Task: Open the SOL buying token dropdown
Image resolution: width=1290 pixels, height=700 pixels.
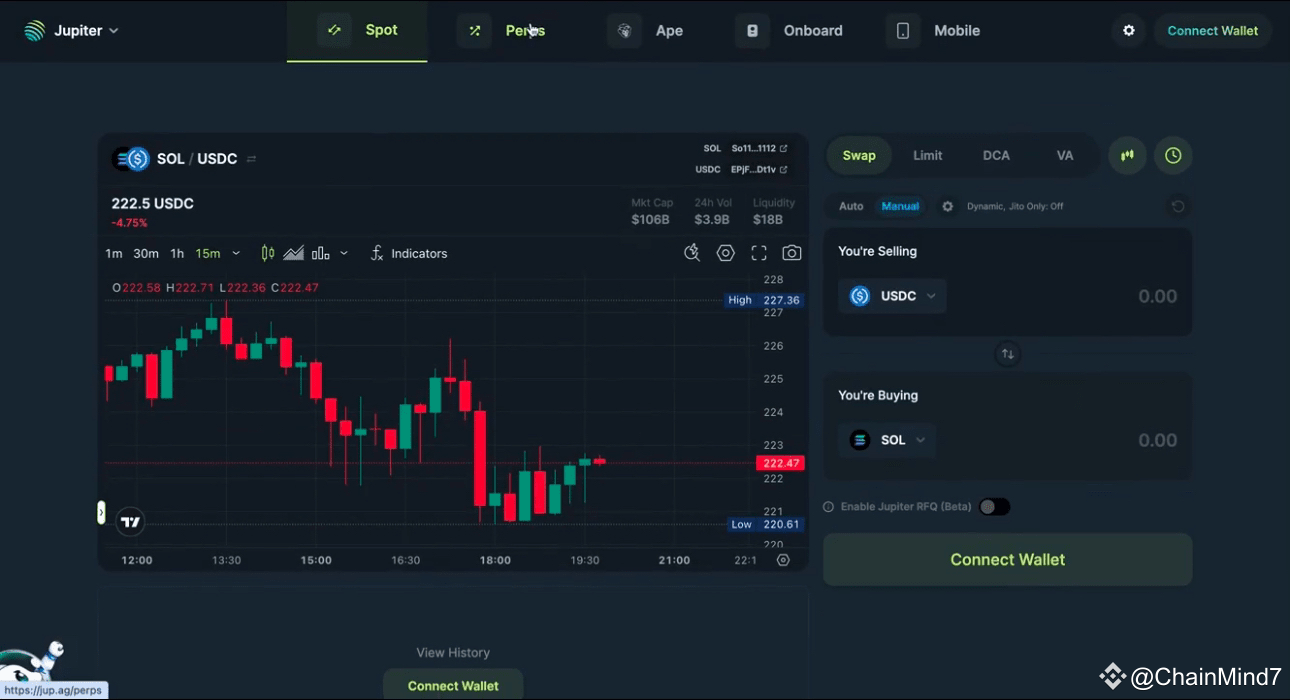Action: pos(888,440)
